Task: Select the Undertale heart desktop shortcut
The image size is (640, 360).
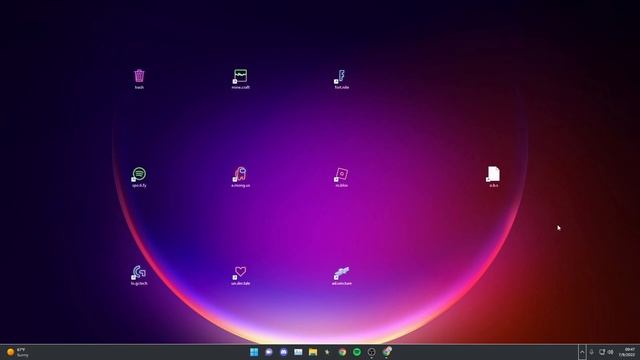Action: [x=240, y=275]
